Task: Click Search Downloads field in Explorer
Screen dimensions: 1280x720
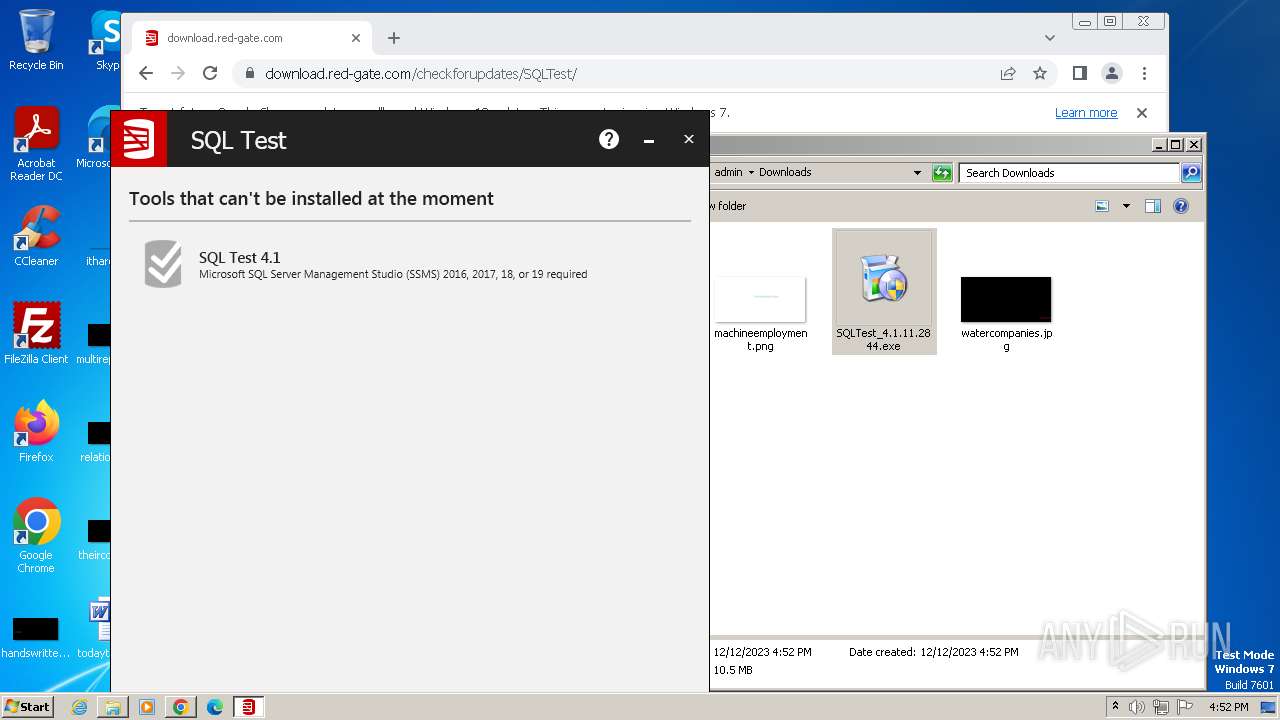Action: point(1069,173)
